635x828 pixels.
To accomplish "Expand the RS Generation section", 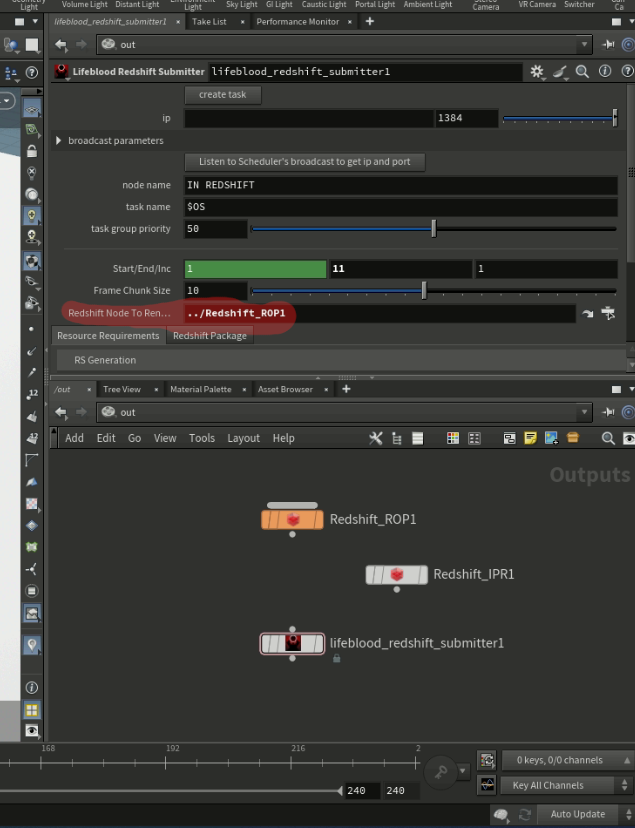I will click(105, 360).
